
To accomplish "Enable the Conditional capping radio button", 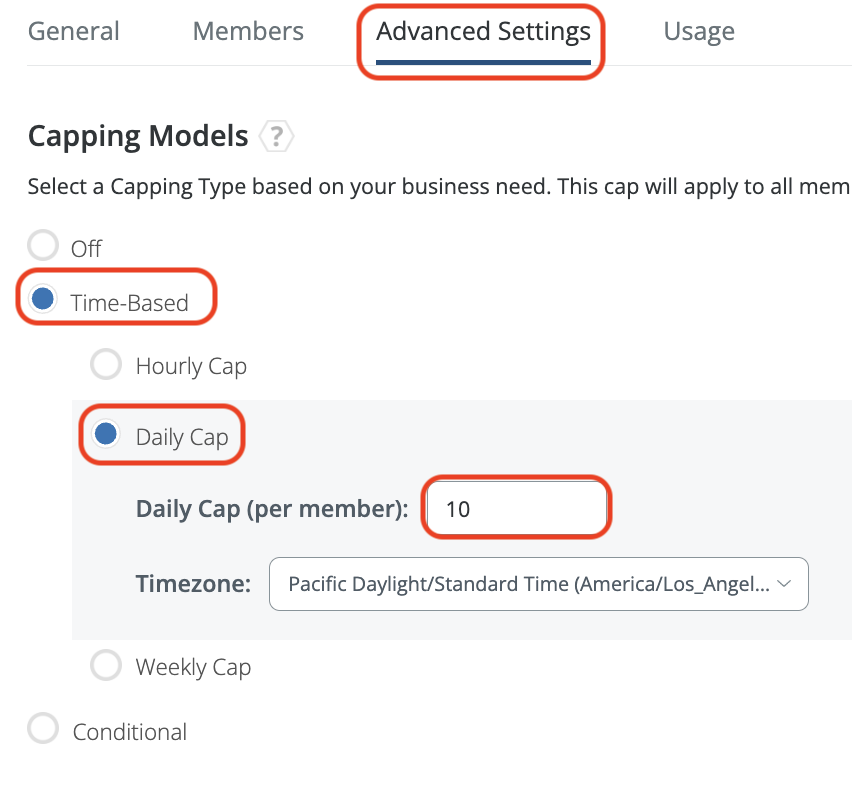I will coord(43,729).
